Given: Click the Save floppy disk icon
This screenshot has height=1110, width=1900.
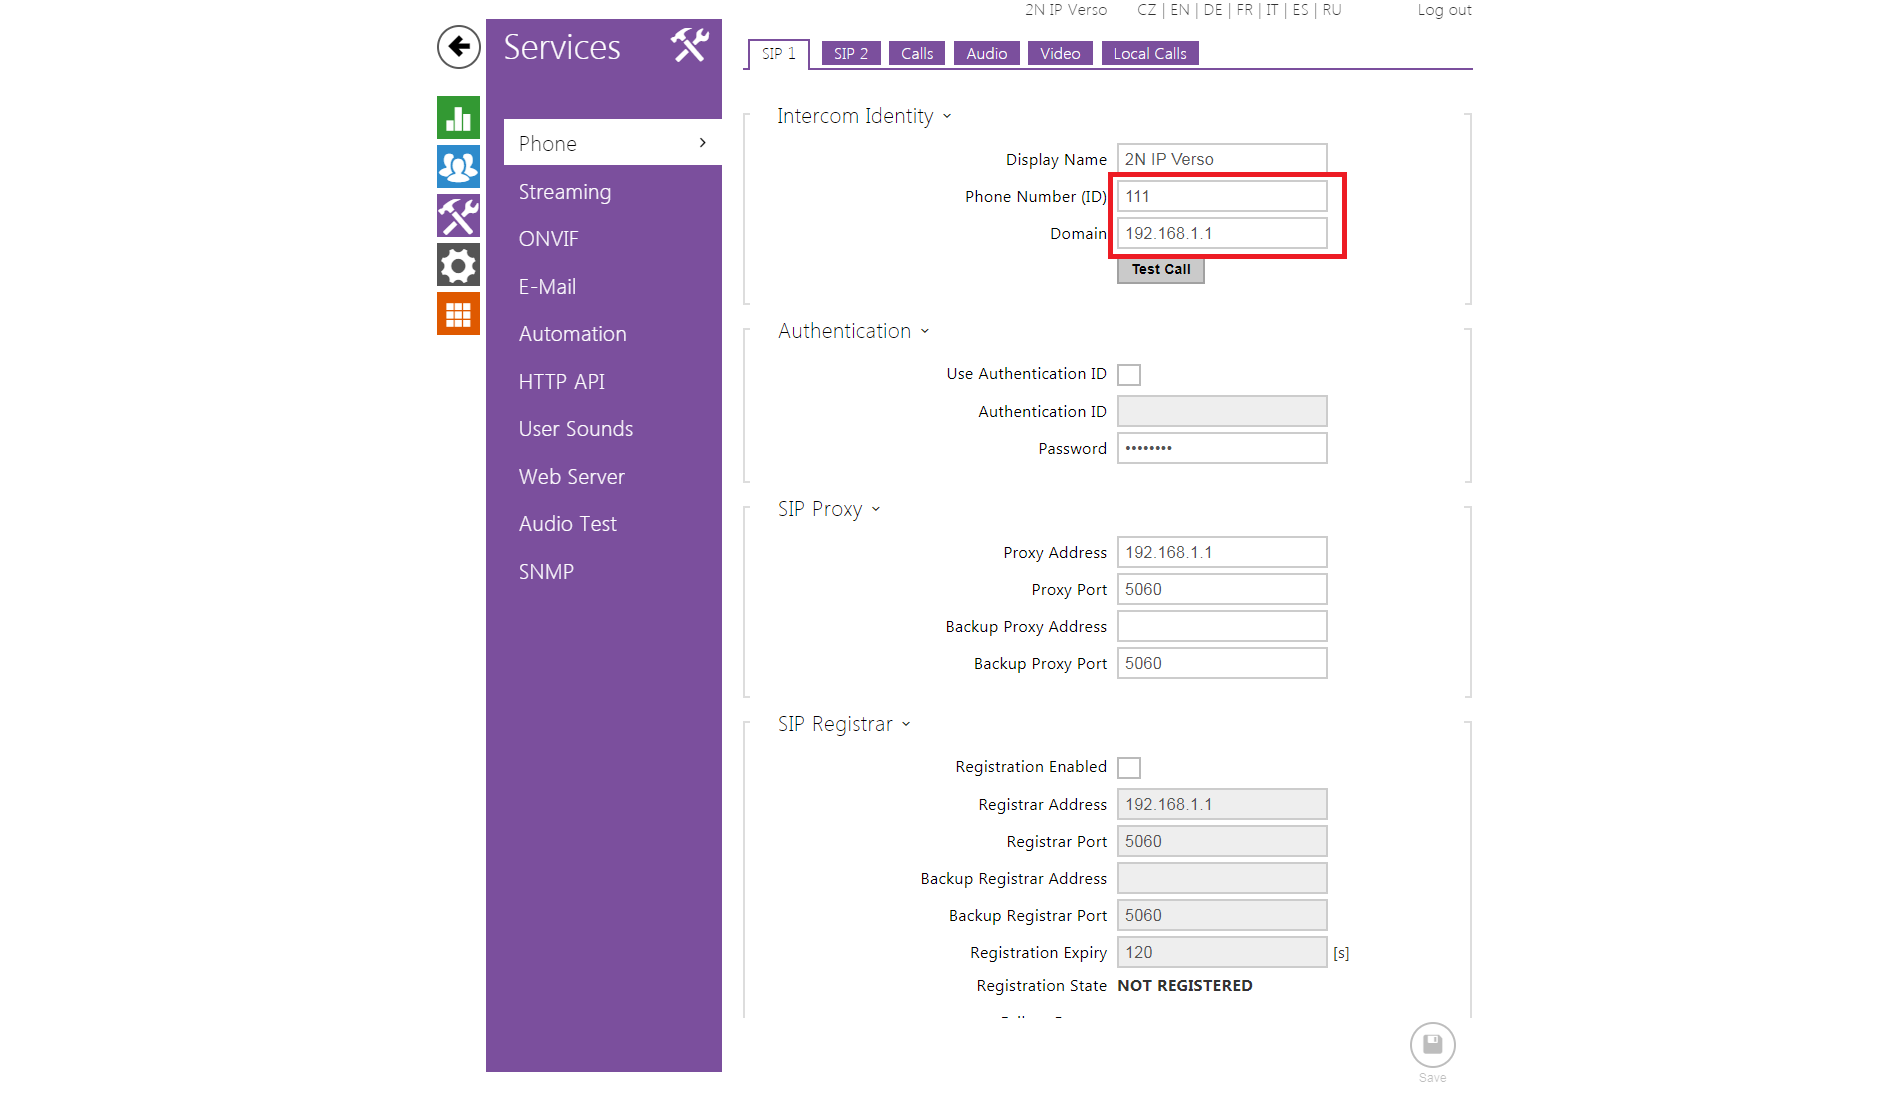Looking at the screenshot, I should pyautogui.click(x=1432, y=1045).
